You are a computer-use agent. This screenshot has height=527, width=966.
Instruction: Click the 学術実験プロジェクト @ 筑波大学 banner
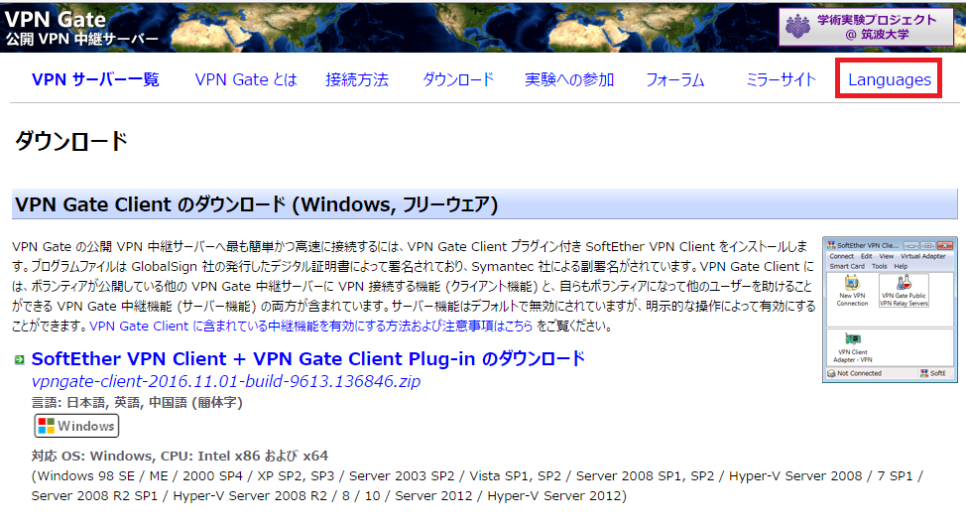(x=866, y=27)
